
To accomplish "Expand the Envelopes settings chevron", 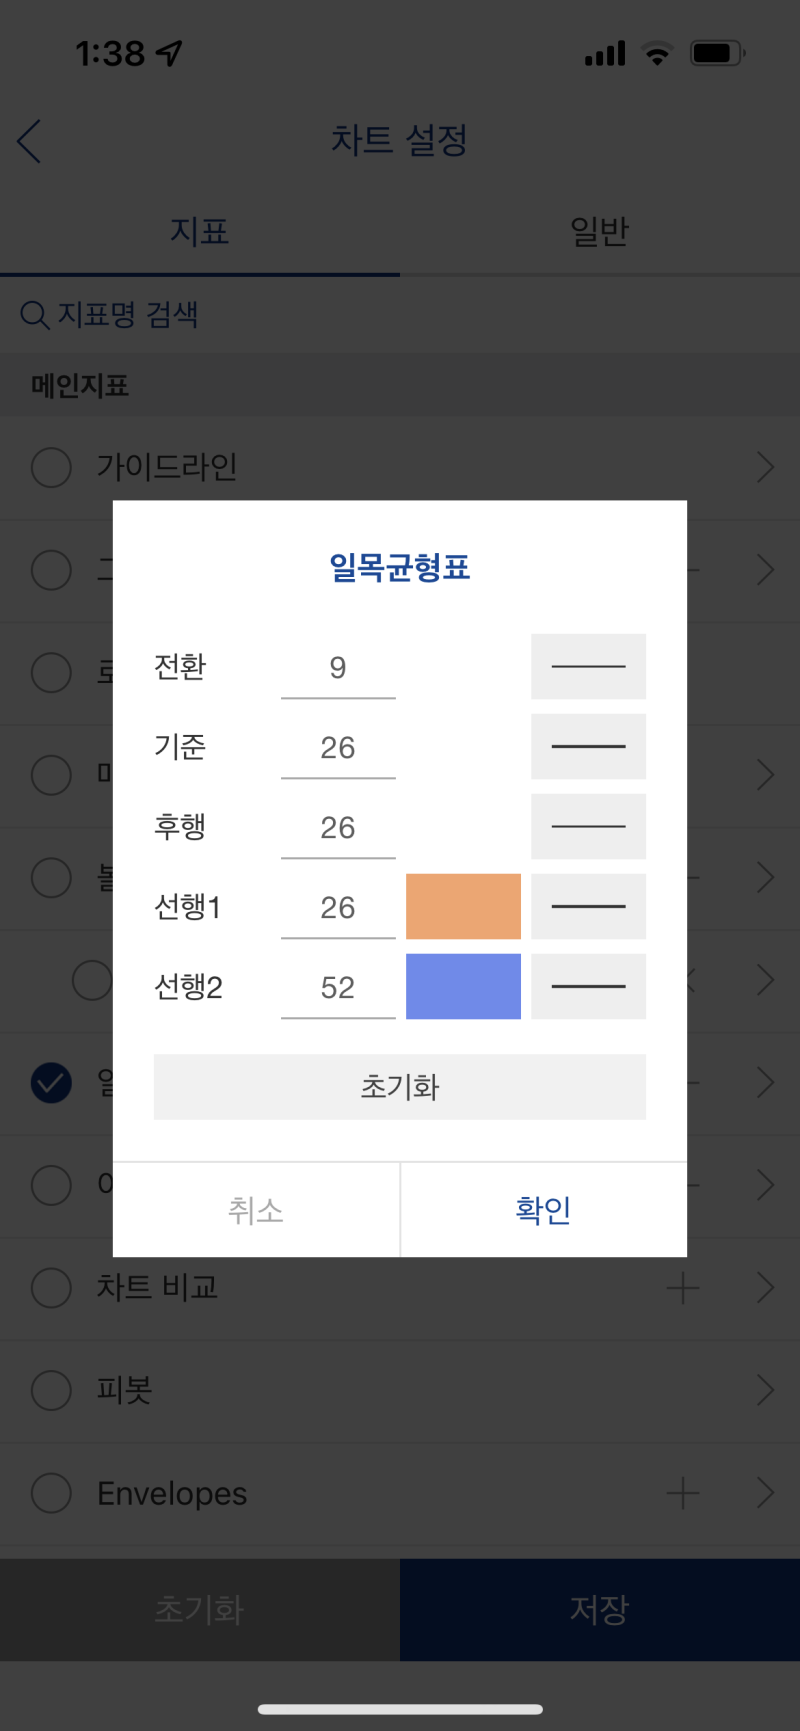I will point(765,1493).
